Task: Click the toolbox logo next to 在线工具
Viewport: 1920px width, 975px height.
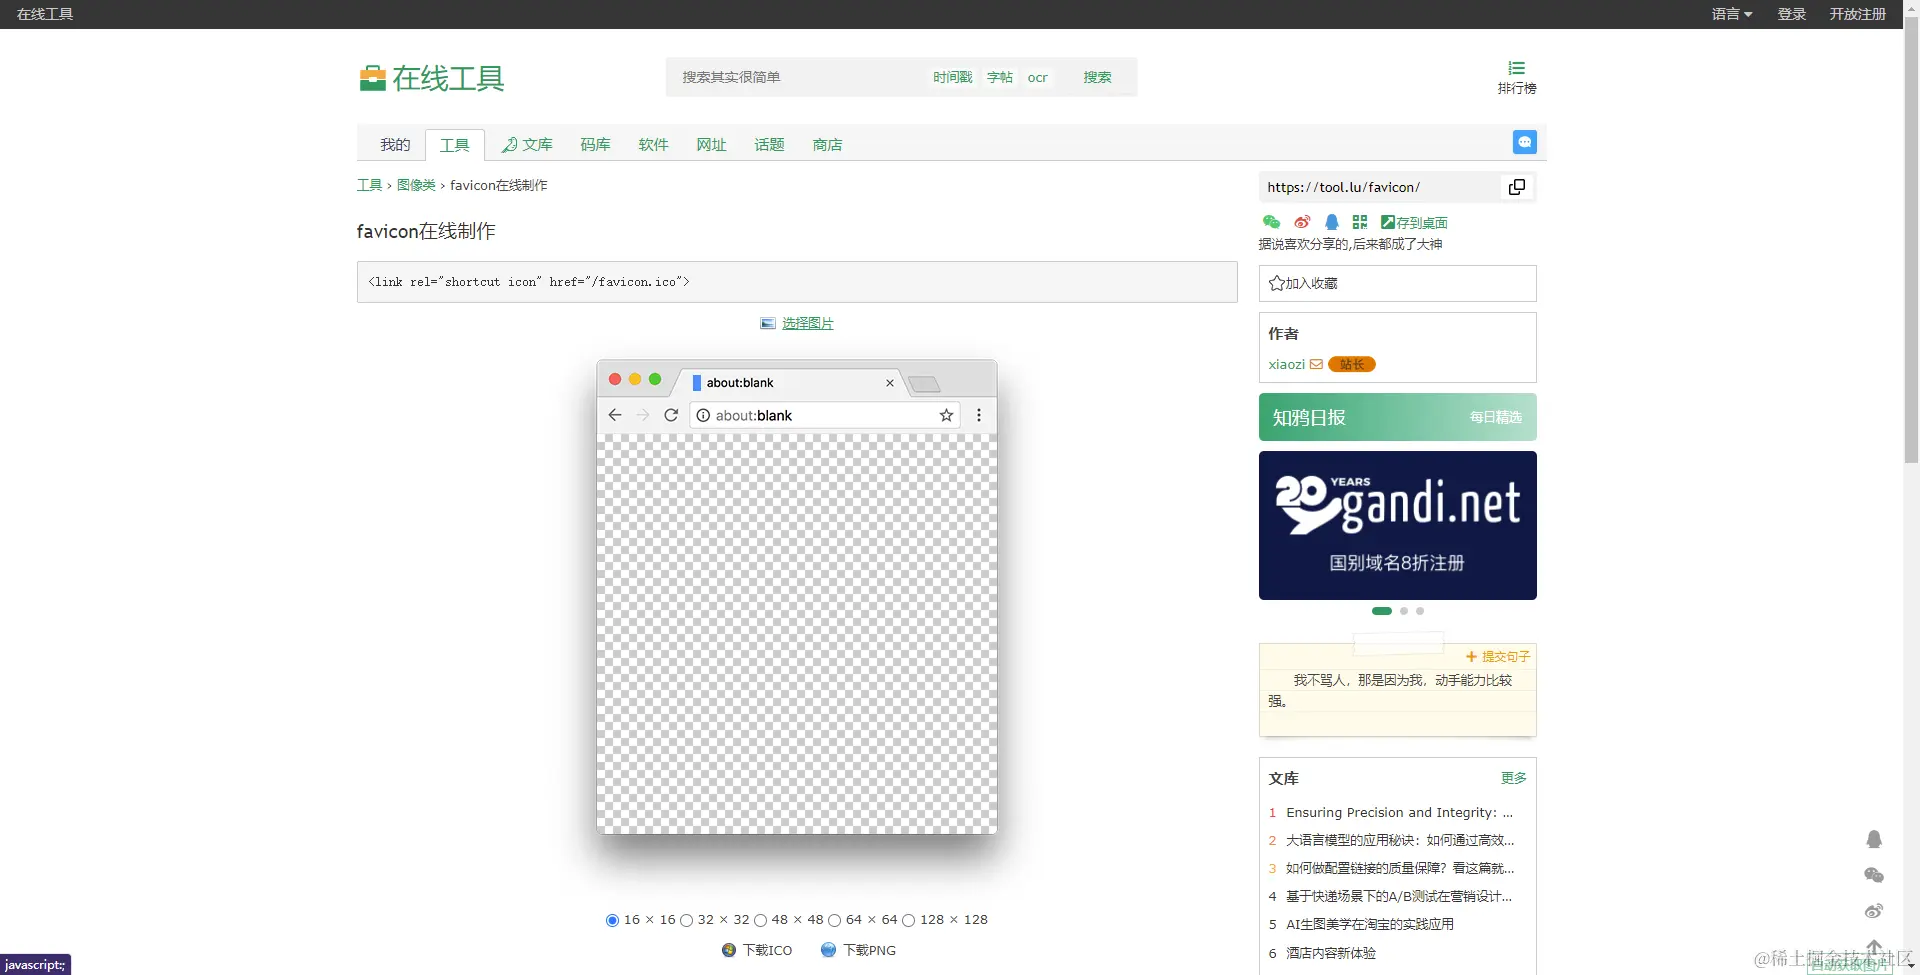Action: [372, 78]
